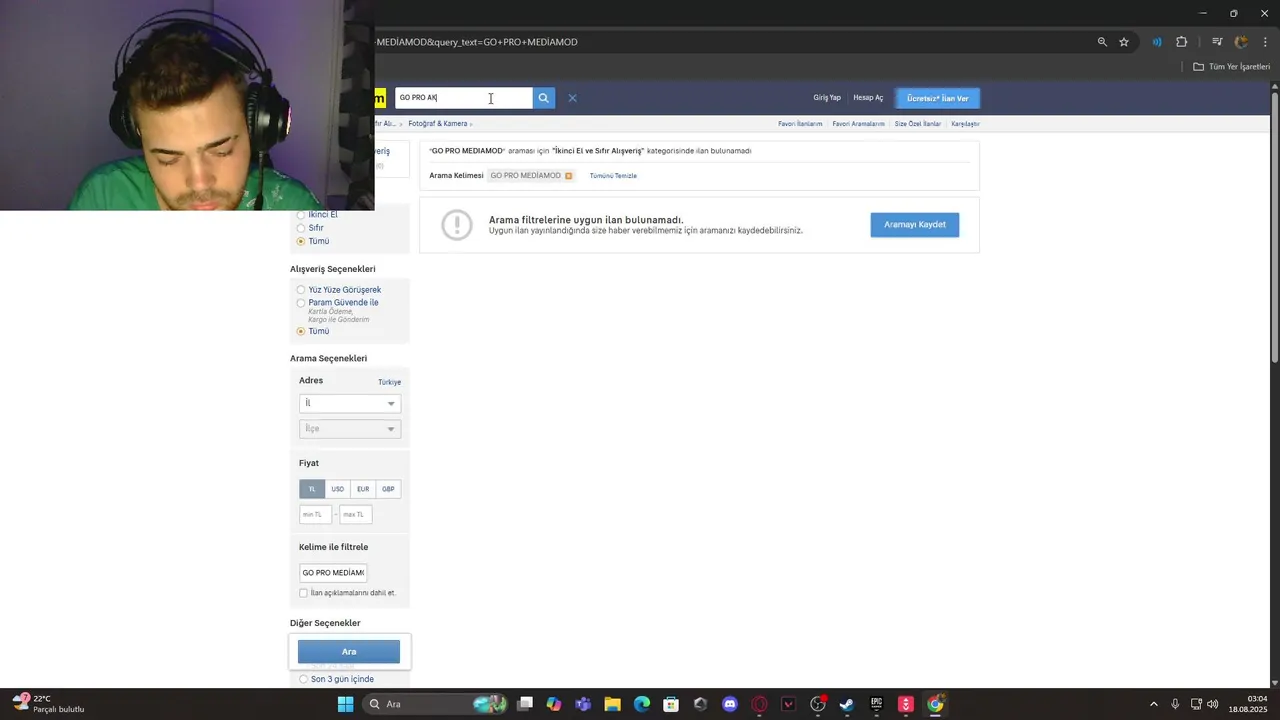Open the Karşılaştır menu link
The image size is (1280, 720).
(x=965, y=124)
